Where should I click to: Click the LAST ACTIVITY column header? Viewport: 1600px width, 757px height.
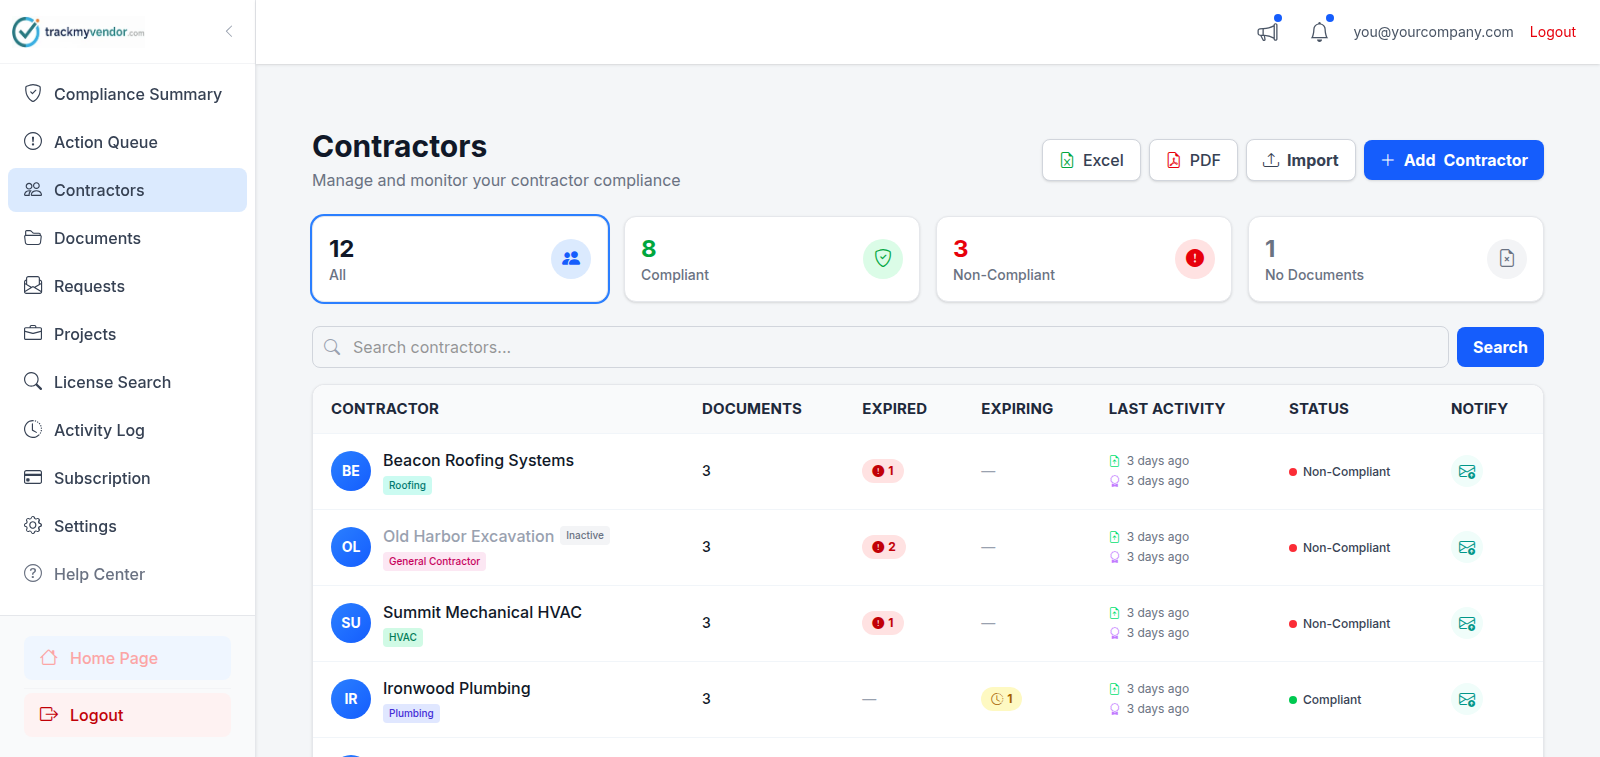pyautogui.click(x=1166, y=409)
